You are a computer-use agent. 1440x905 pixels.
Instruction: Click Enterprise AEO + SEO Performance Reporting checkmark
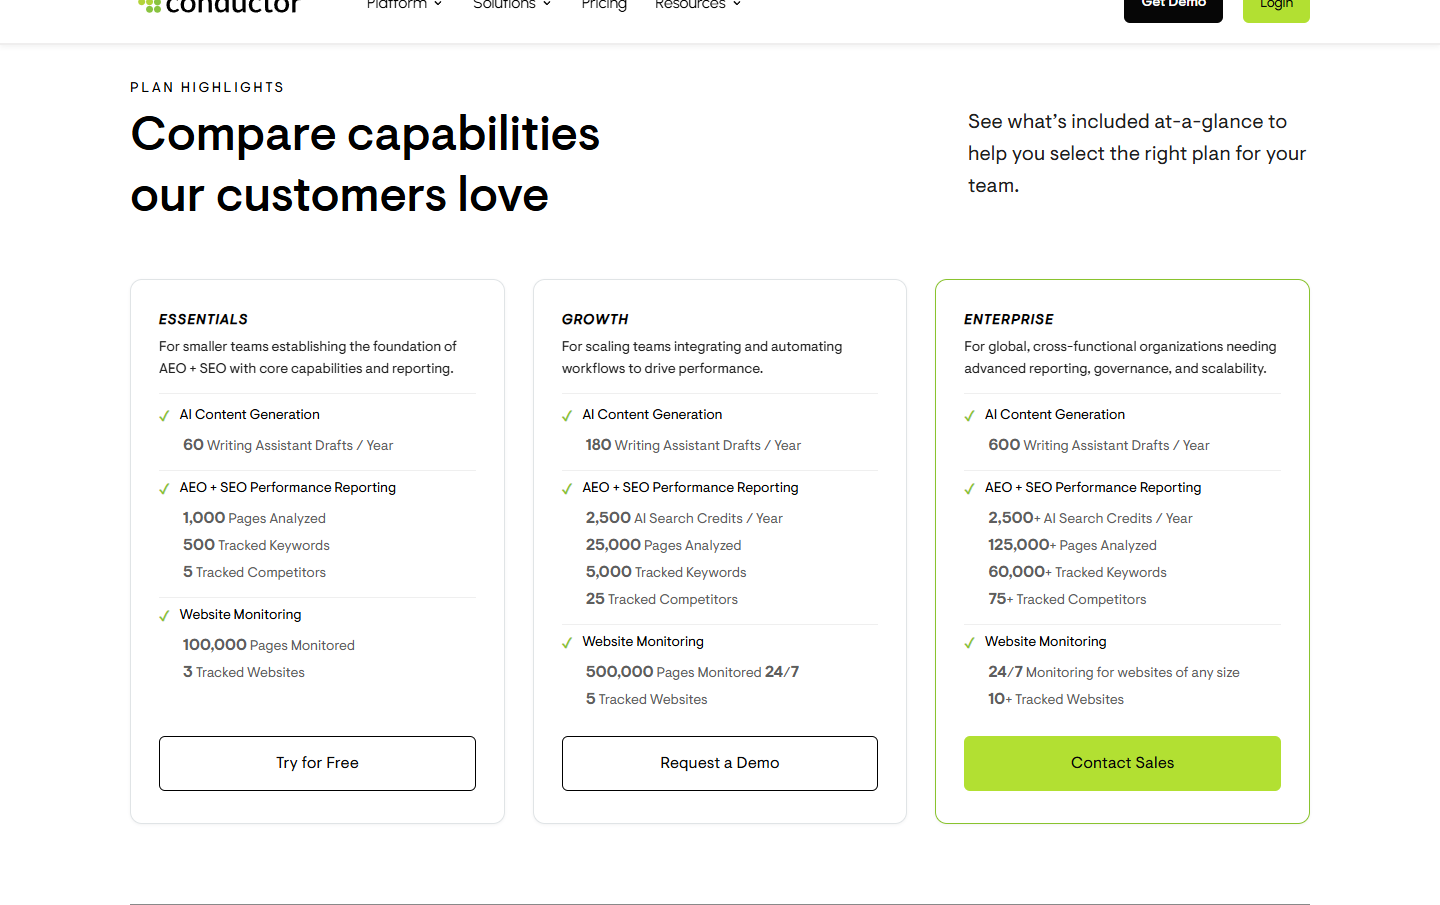point(969,489)
